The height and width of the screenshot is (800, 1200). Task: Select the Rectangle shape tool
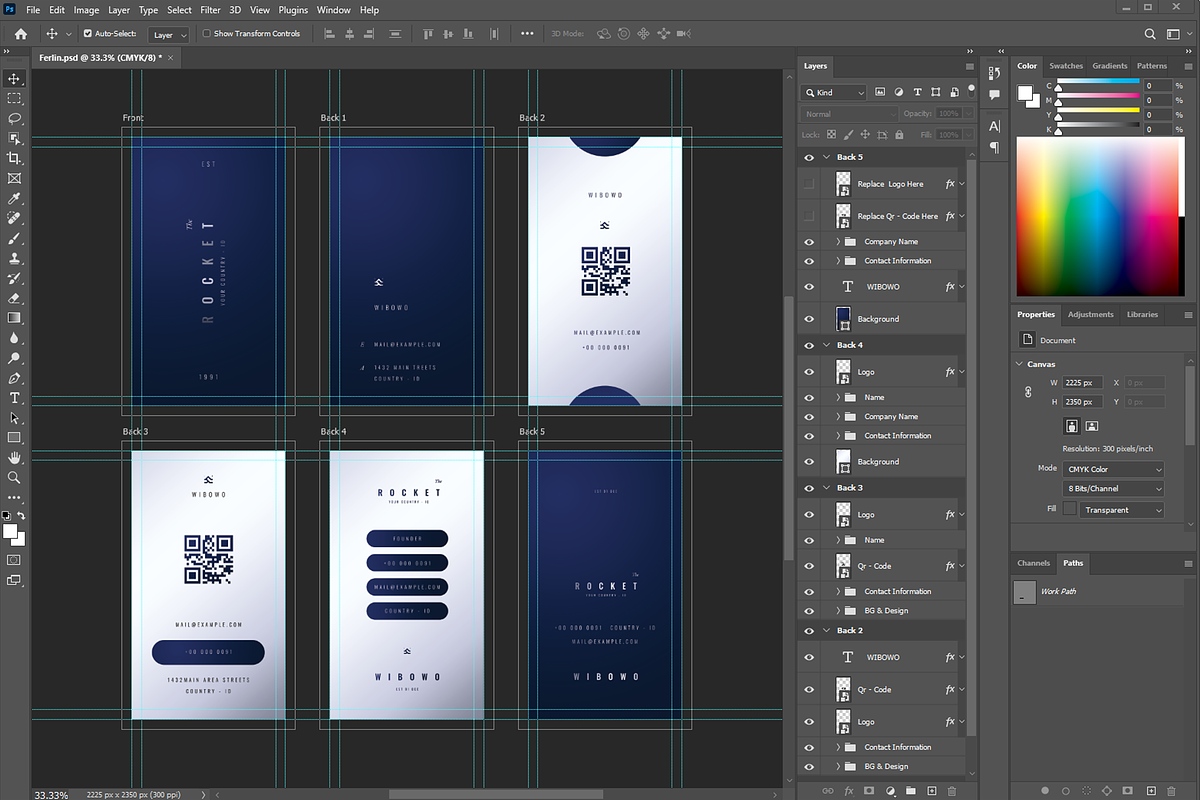(14, 438)
